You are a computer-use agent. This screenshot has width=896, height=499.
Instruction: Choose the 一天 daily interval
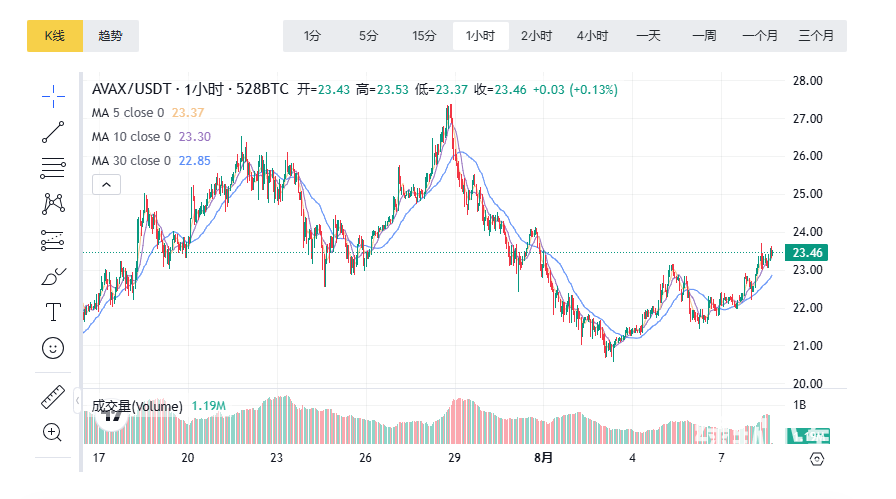648,36
